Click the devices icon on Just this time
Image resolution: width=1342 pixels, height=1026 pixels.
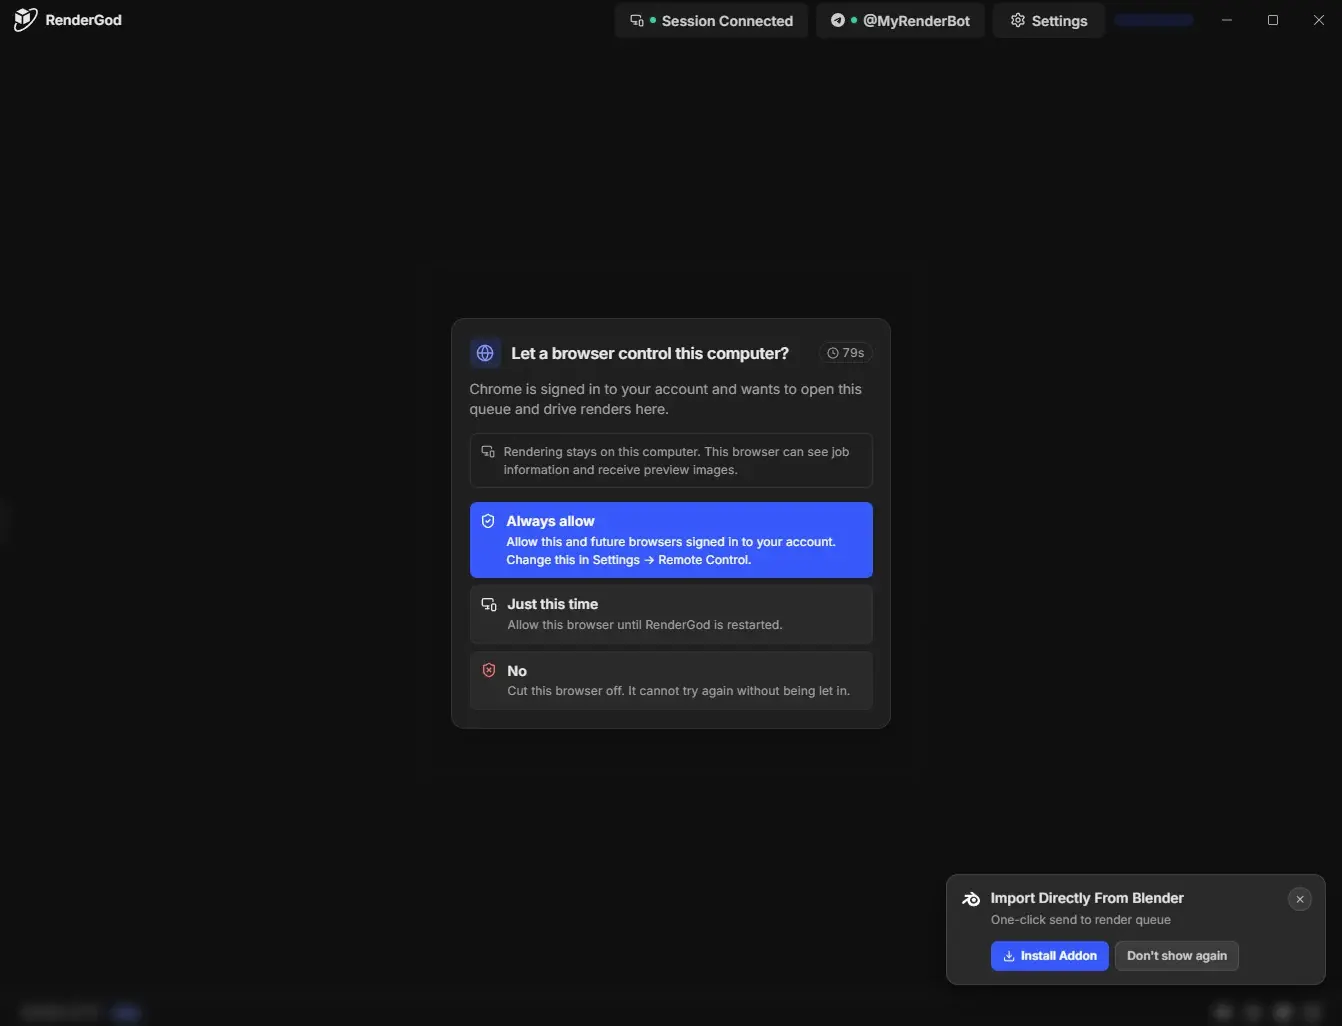coord(489,604)
